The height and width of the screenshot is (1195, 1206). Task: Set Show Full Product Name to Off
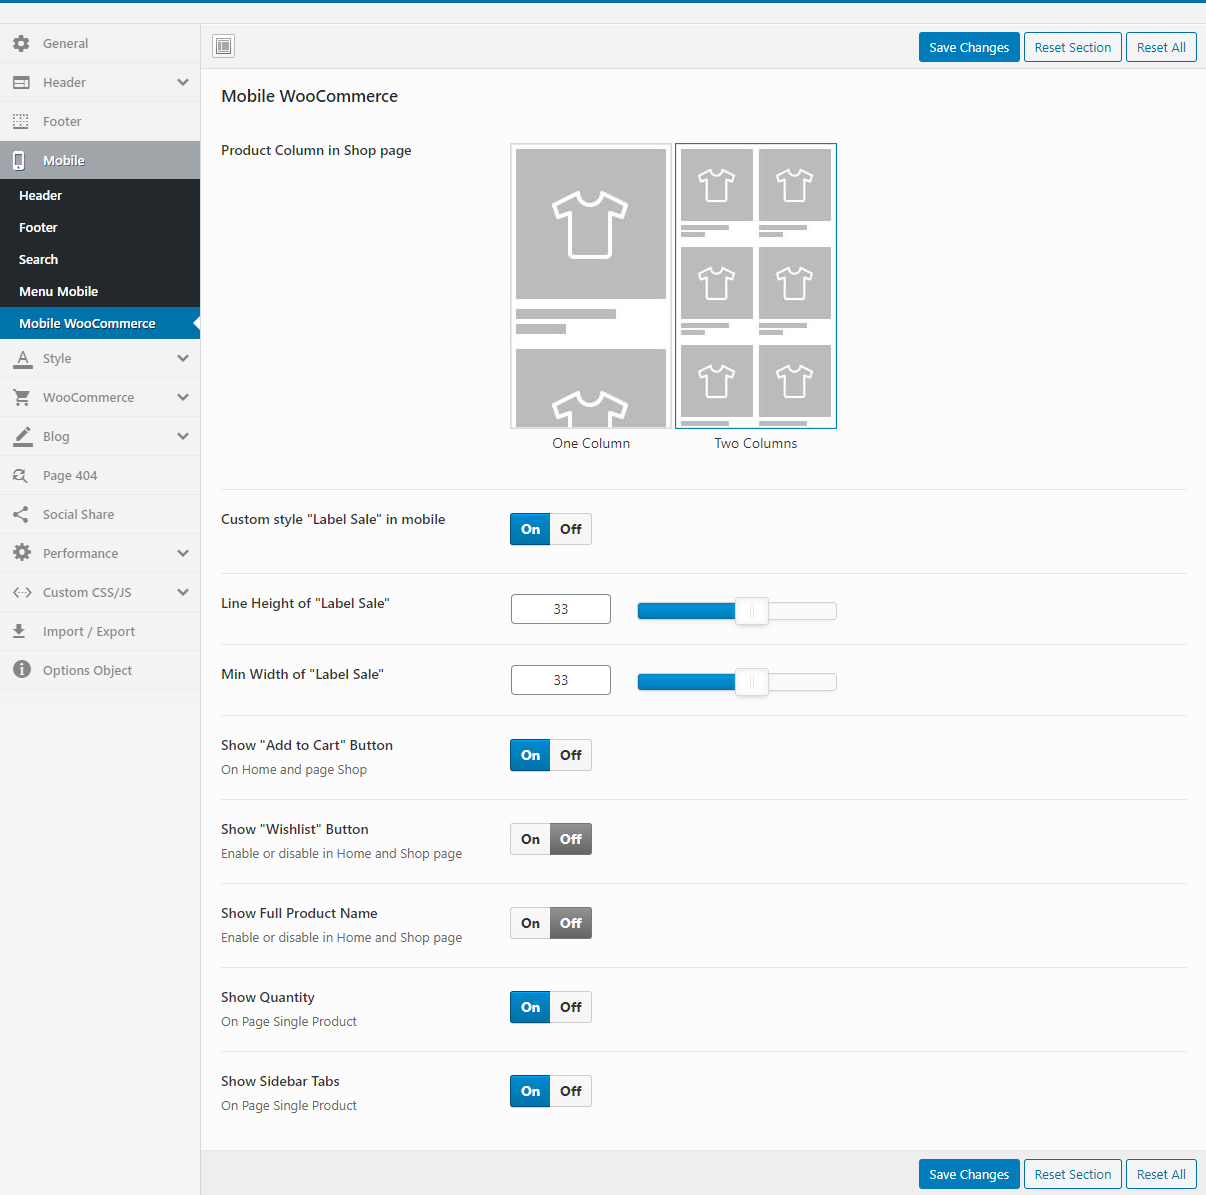(571, 923)
